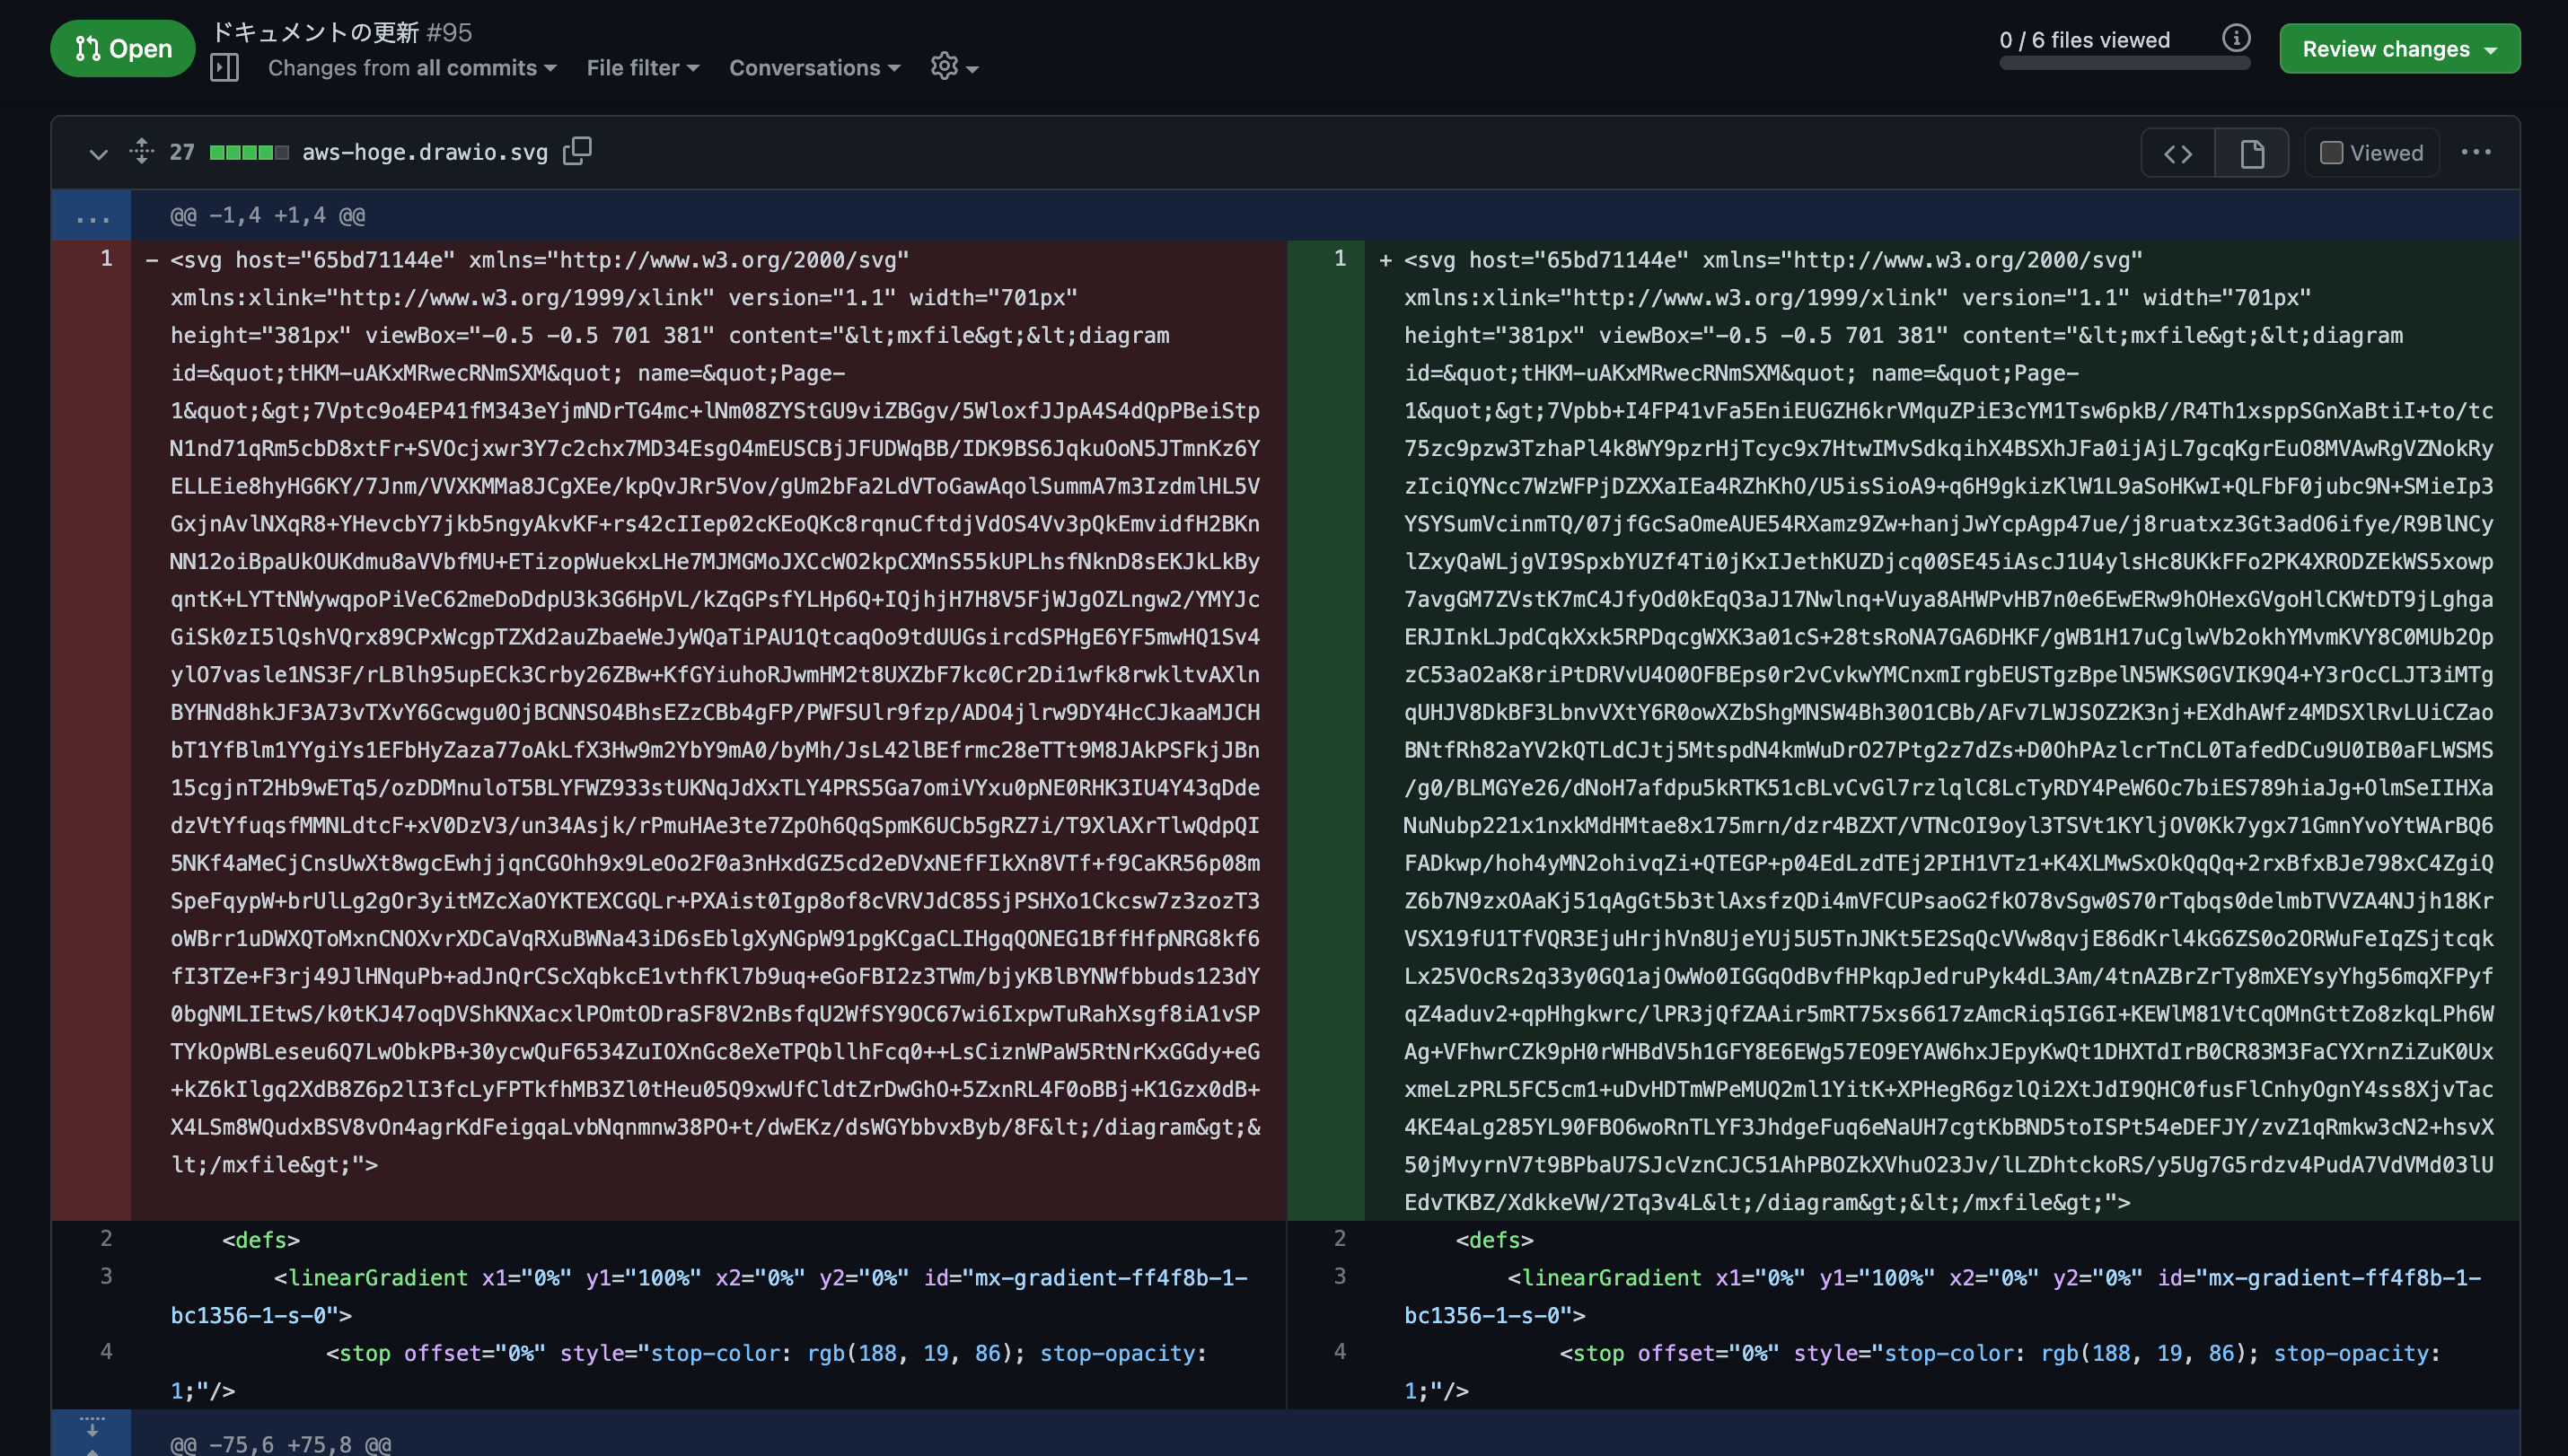
Task: Toggle the file tree sidebar icon
Action: pyautogui.click(x=224, y=68)
